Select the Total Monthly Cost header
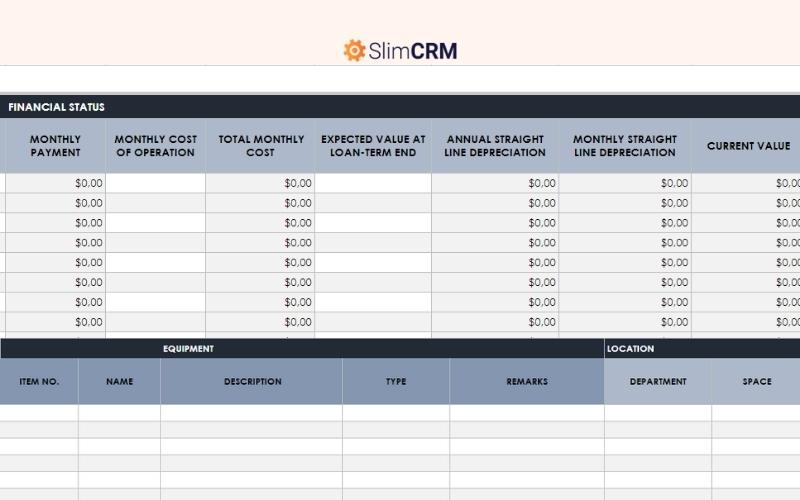The height and width of the screenshot is (500, 800). click(x=260, y=146)
